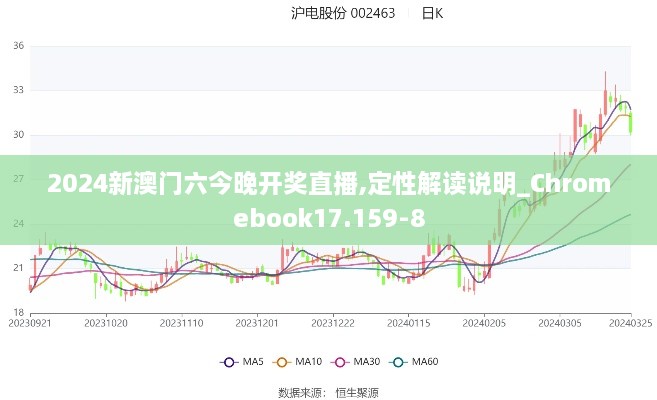Viewport: 657px width, 400px height.
Task: Click the 20240205 date axis label
Action: click(x=482, y=323)
